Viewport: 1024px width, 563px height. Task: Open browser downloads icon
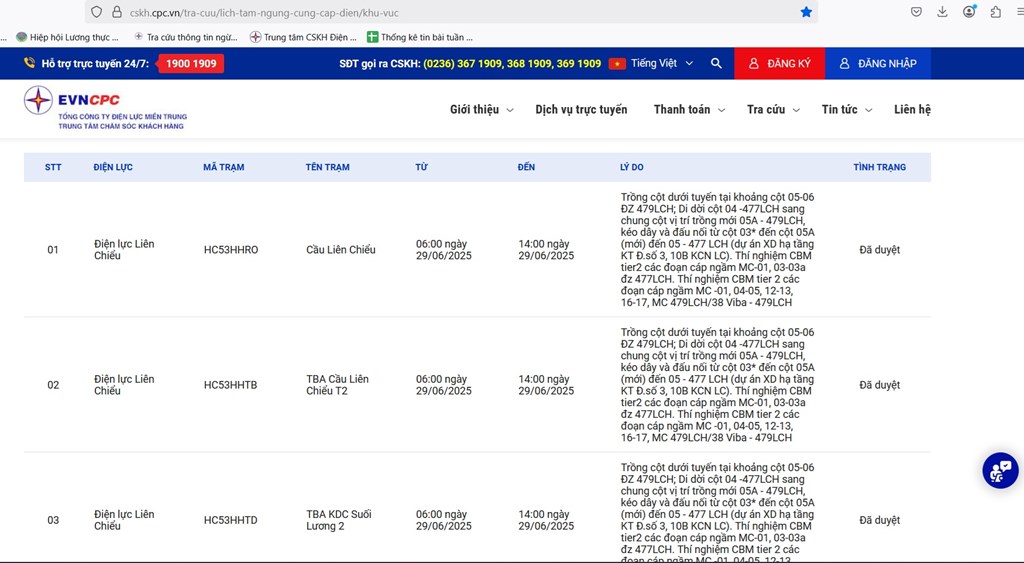pos(942,12)
